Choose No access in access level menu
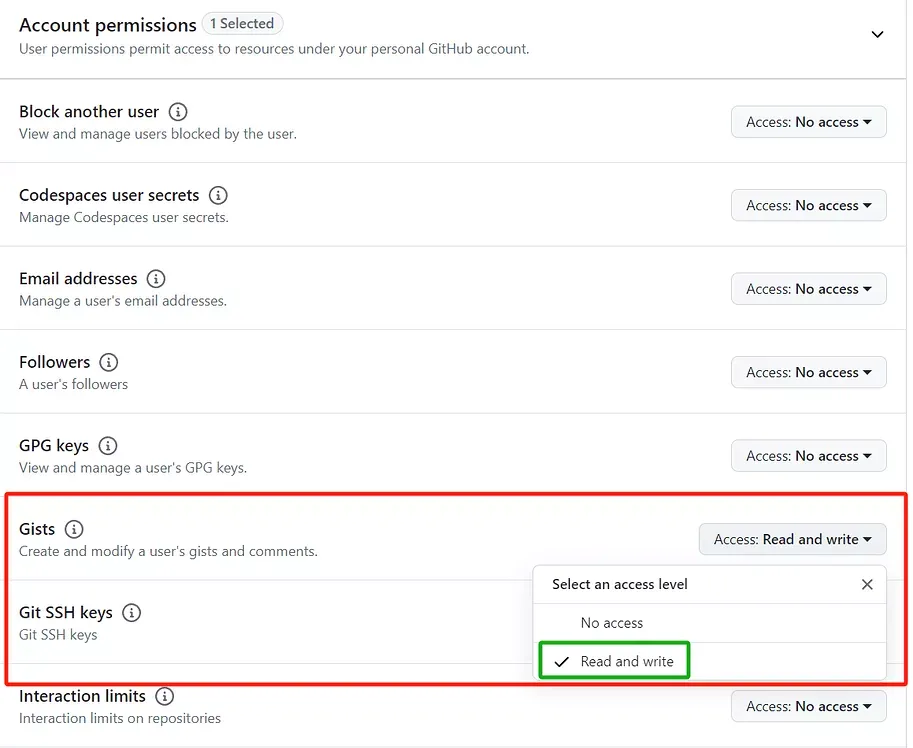 point(612,623)
